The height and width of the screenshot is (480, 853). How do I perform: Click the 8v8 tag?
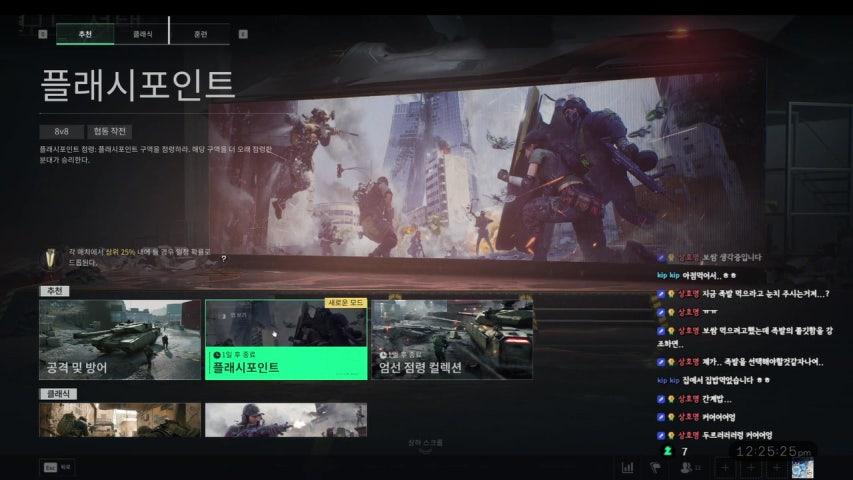[x=61, y=132]
